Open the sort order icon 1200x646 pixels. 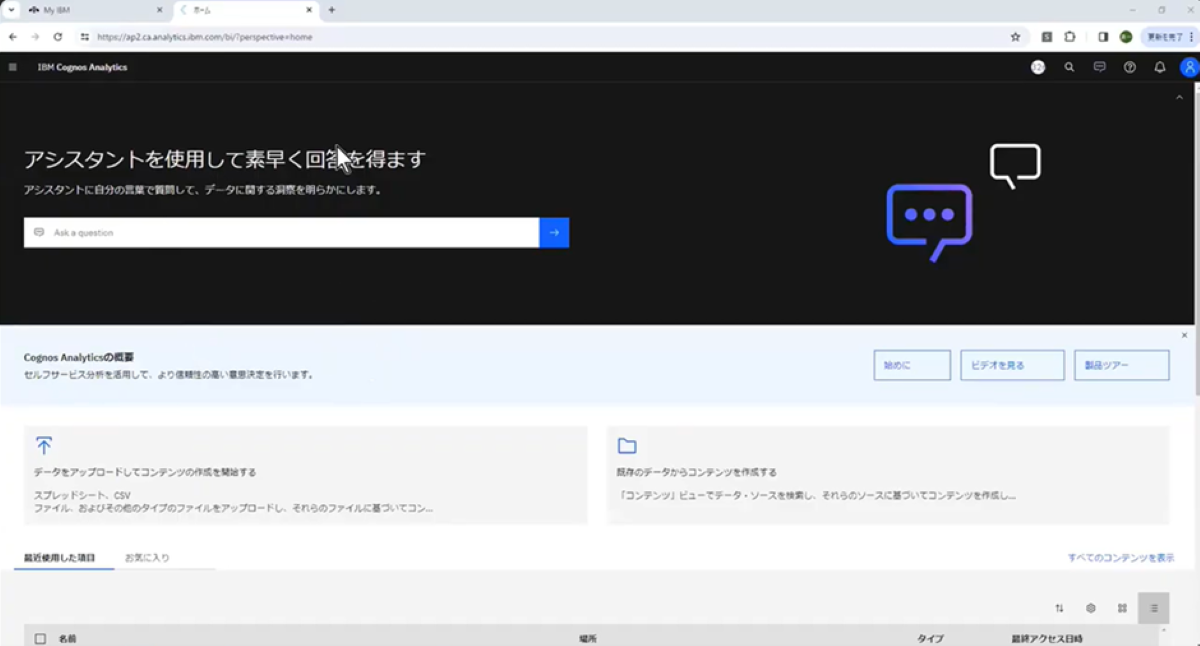(x=1059, y=608)
